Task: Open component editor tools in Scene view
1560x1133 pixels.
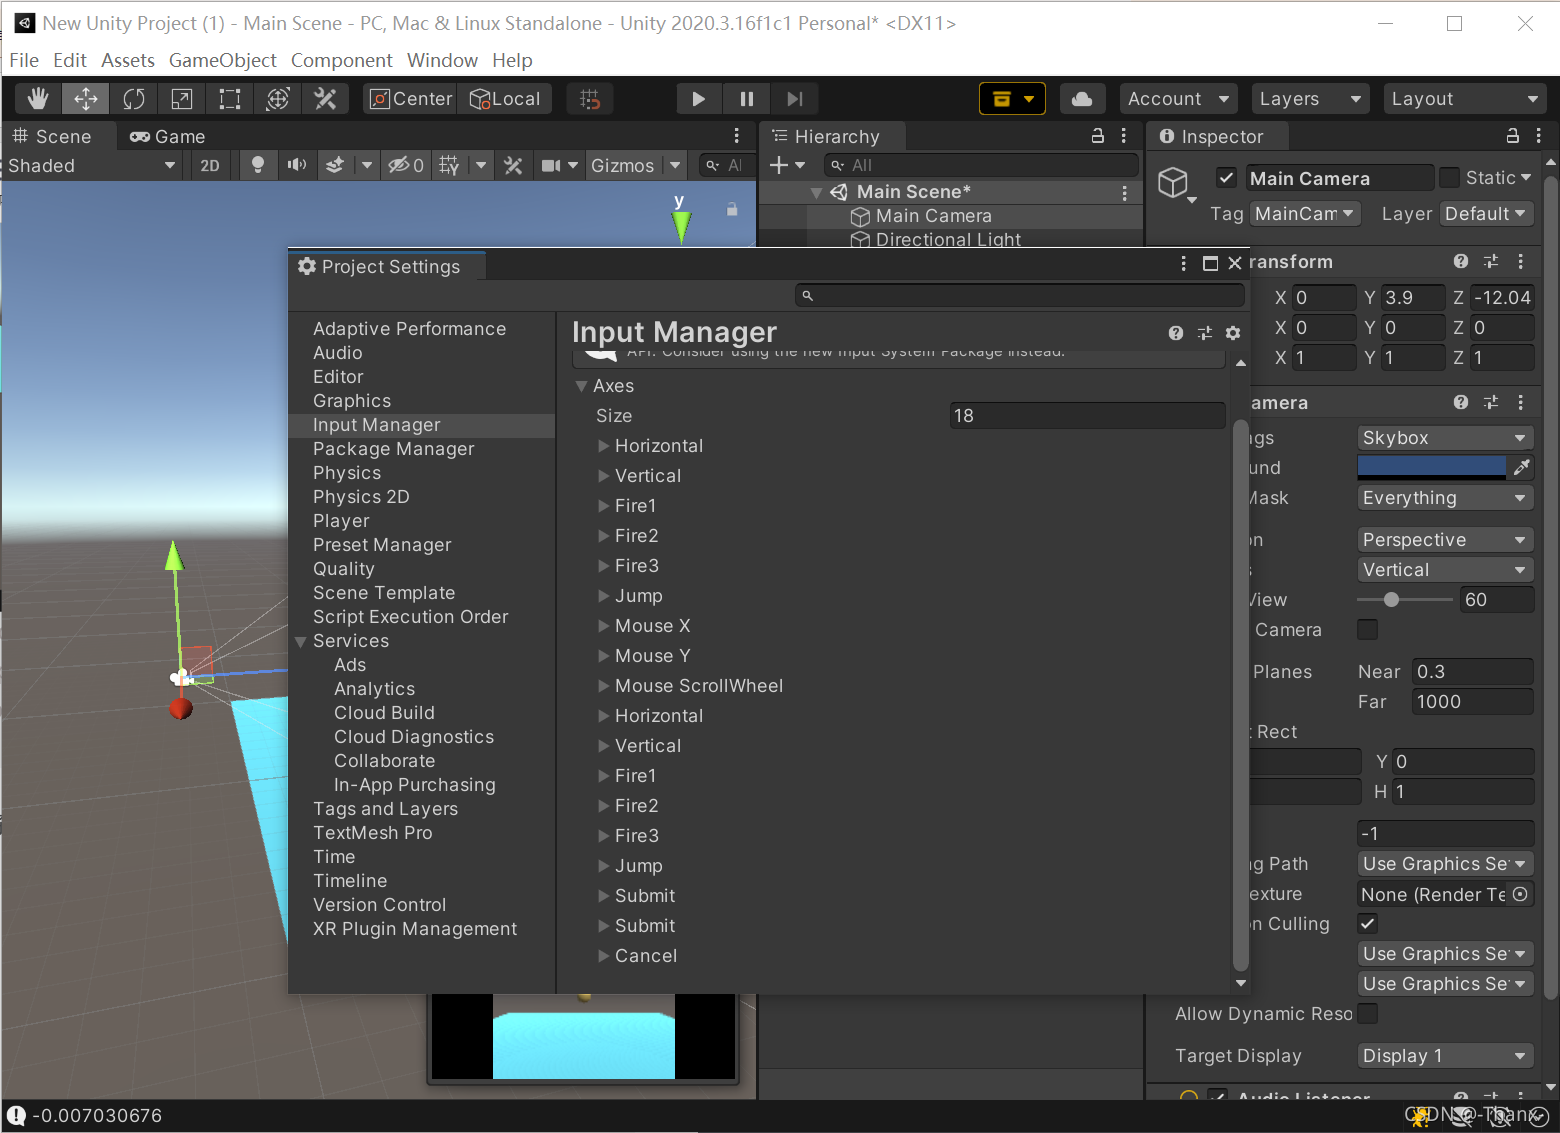Action: 513,165
